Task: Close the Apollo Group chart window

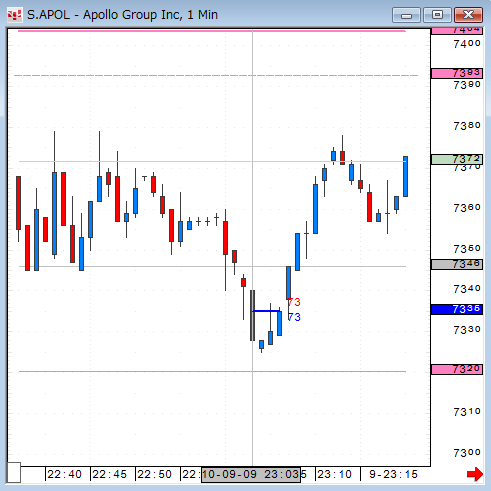Action: [468, 15]
